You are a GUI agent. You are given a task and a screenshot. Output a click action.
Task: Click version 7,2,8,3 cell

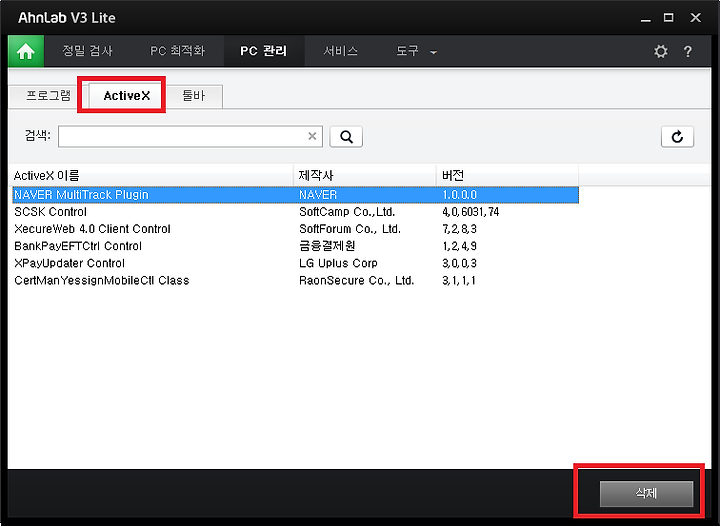point(460,229)
